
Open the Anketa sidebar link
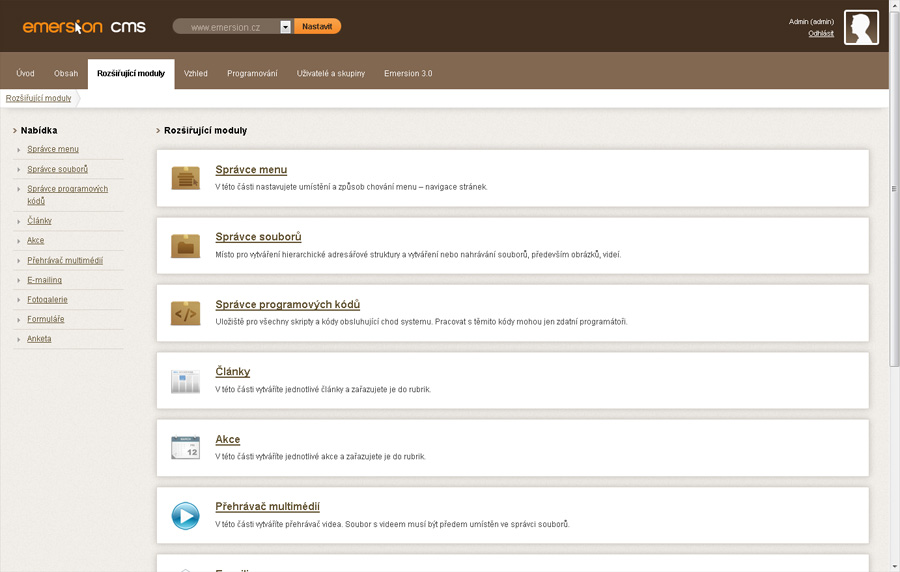(39, 339)
